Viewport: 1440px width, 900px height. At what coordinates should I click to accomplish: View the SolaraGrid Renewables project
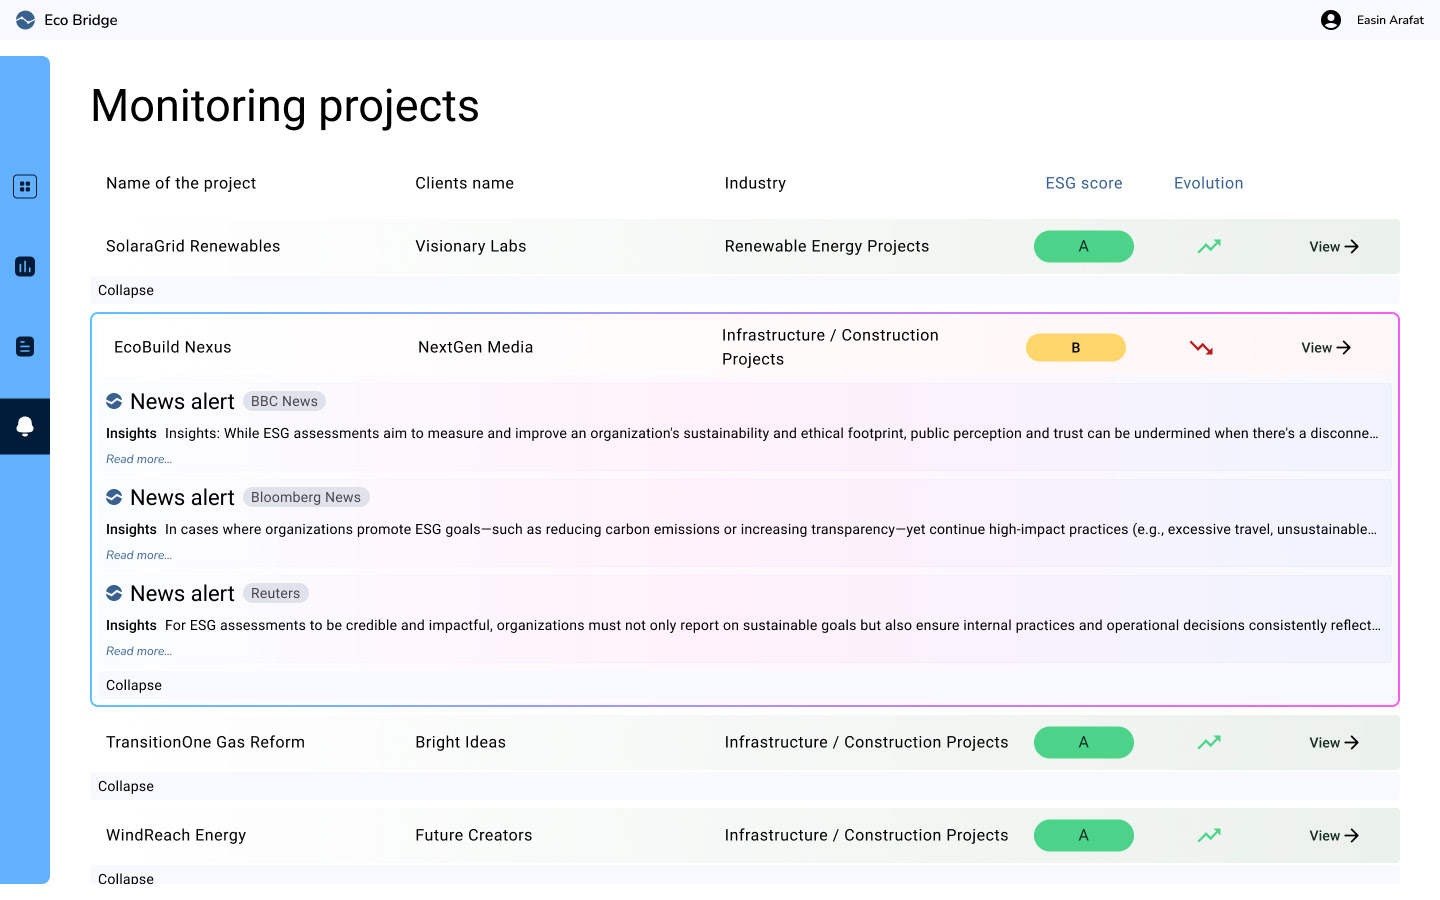click(x=1333, y=247)
